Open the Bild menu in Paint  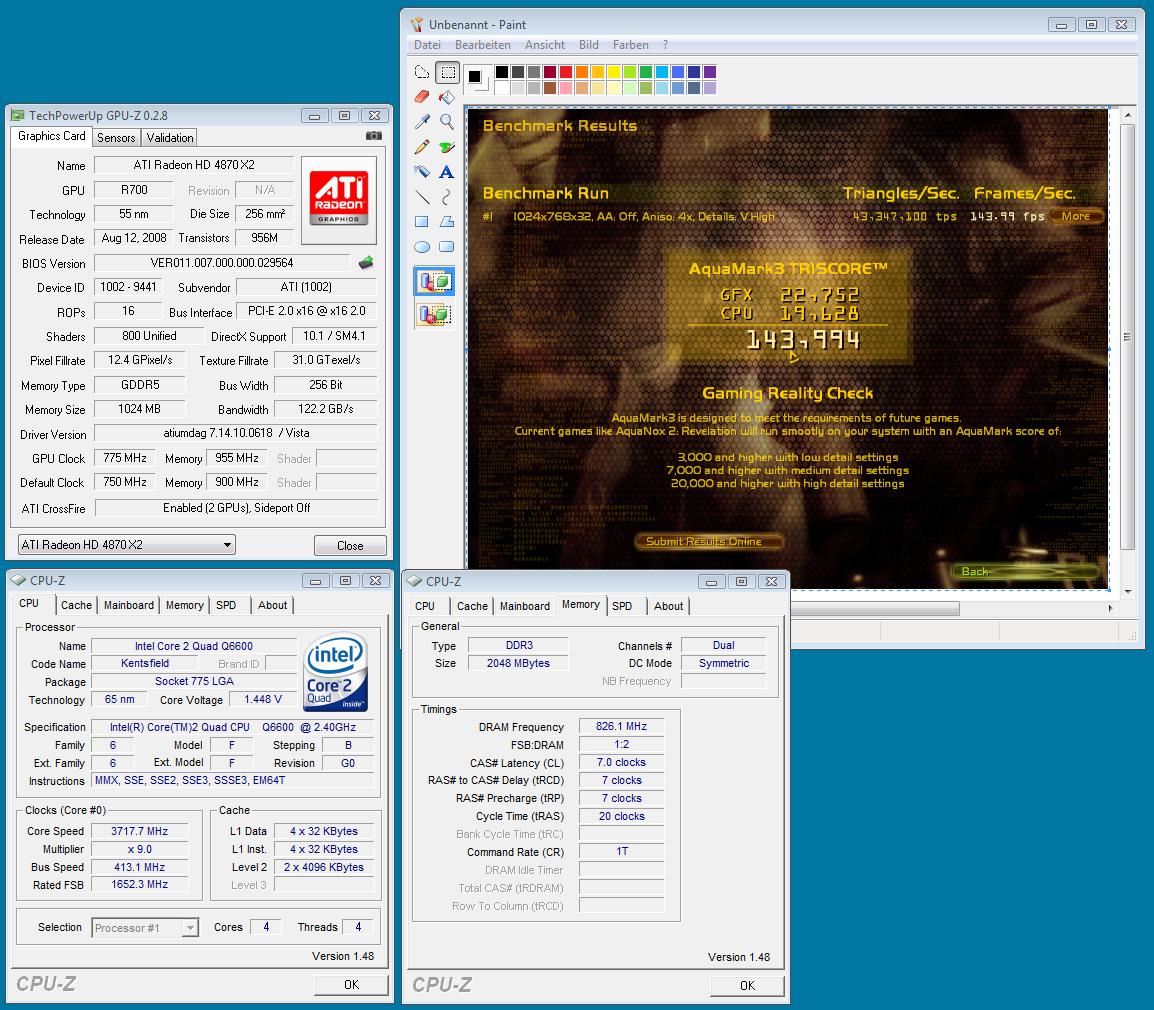[x=589, y=45]
